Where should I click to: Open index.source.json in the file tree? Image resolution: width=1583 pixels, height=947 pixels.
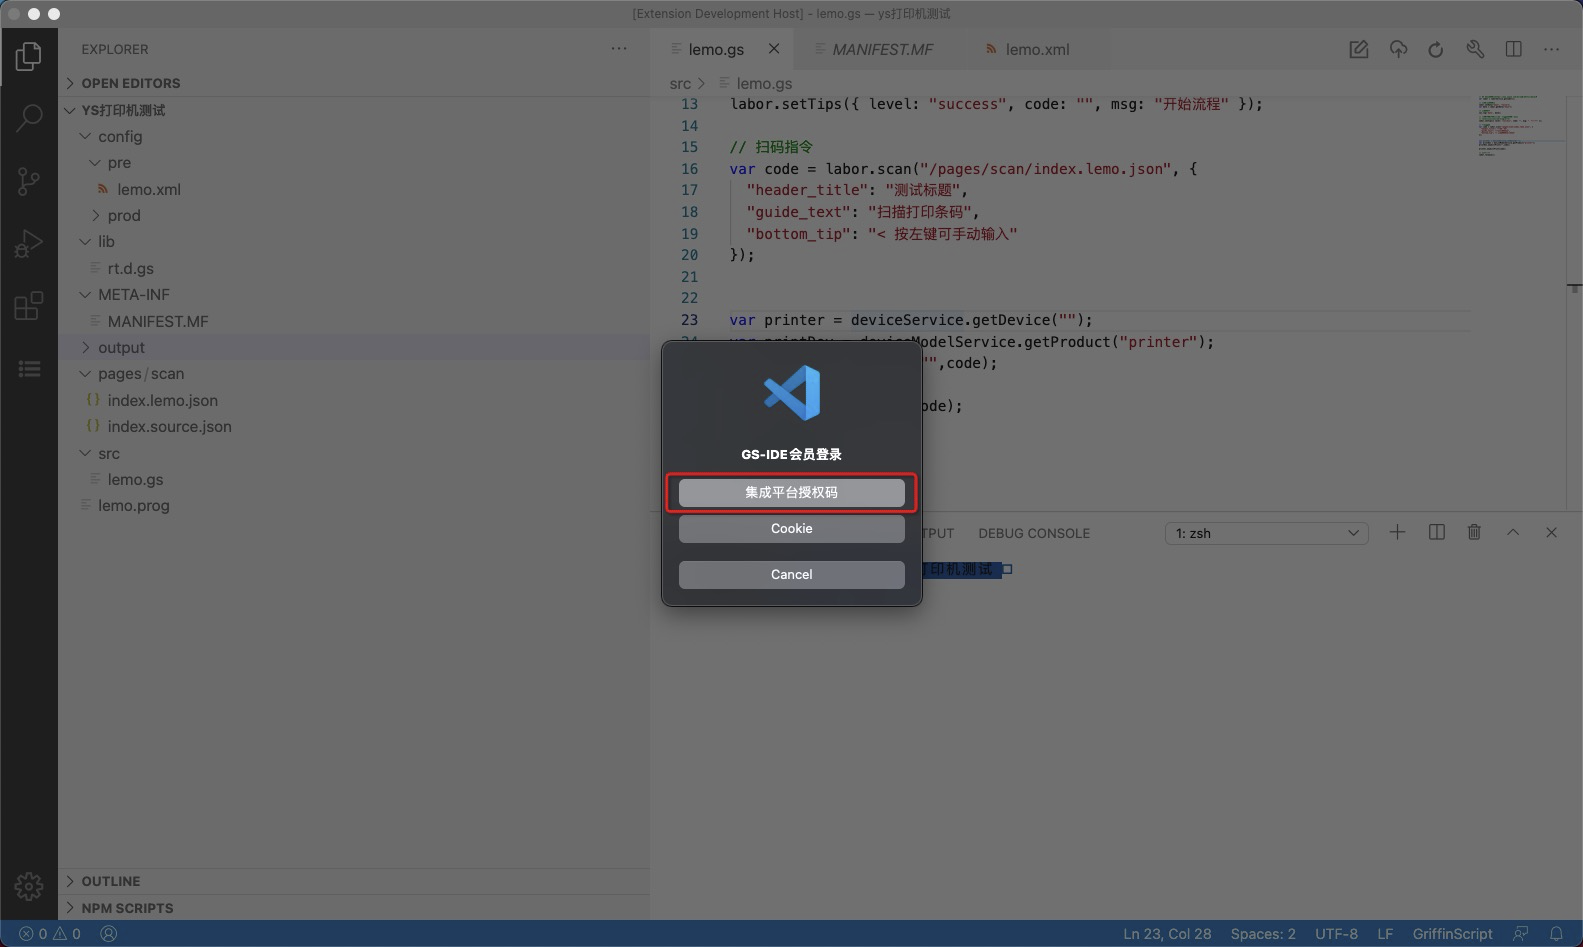[x=354, y=426]
